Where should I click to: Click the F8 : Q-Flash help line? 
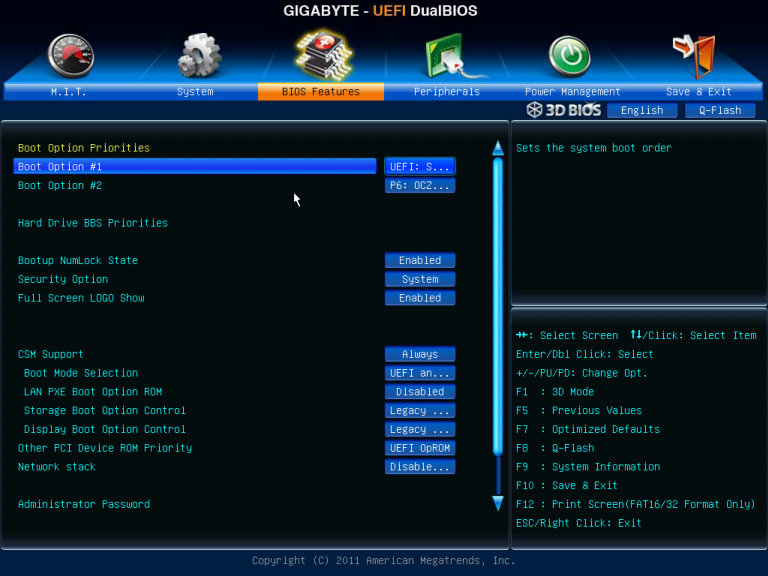(555, 448)
